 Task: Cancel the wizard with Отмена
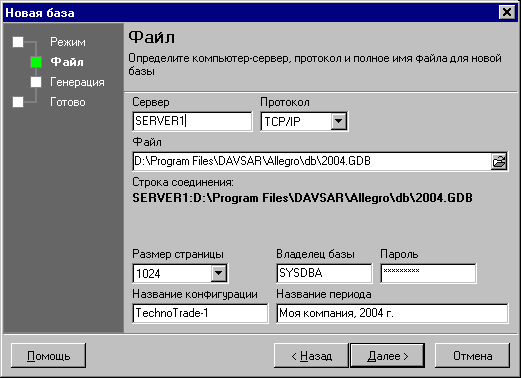(472, 356)
